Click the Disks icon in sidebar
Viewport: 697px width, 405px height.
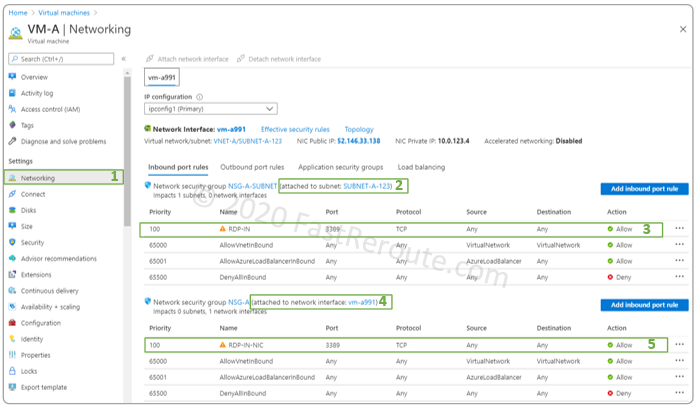click(12, 210)
